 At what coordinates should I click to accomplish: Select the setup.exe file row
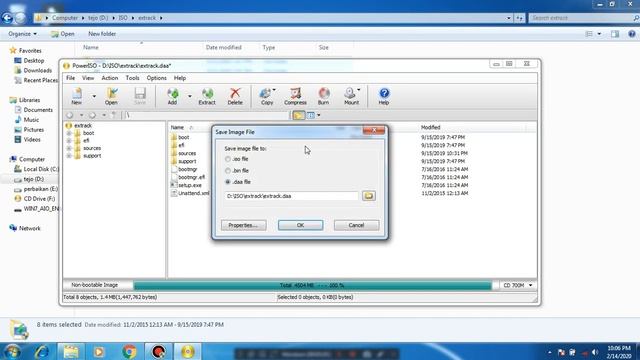coord(189,185)
